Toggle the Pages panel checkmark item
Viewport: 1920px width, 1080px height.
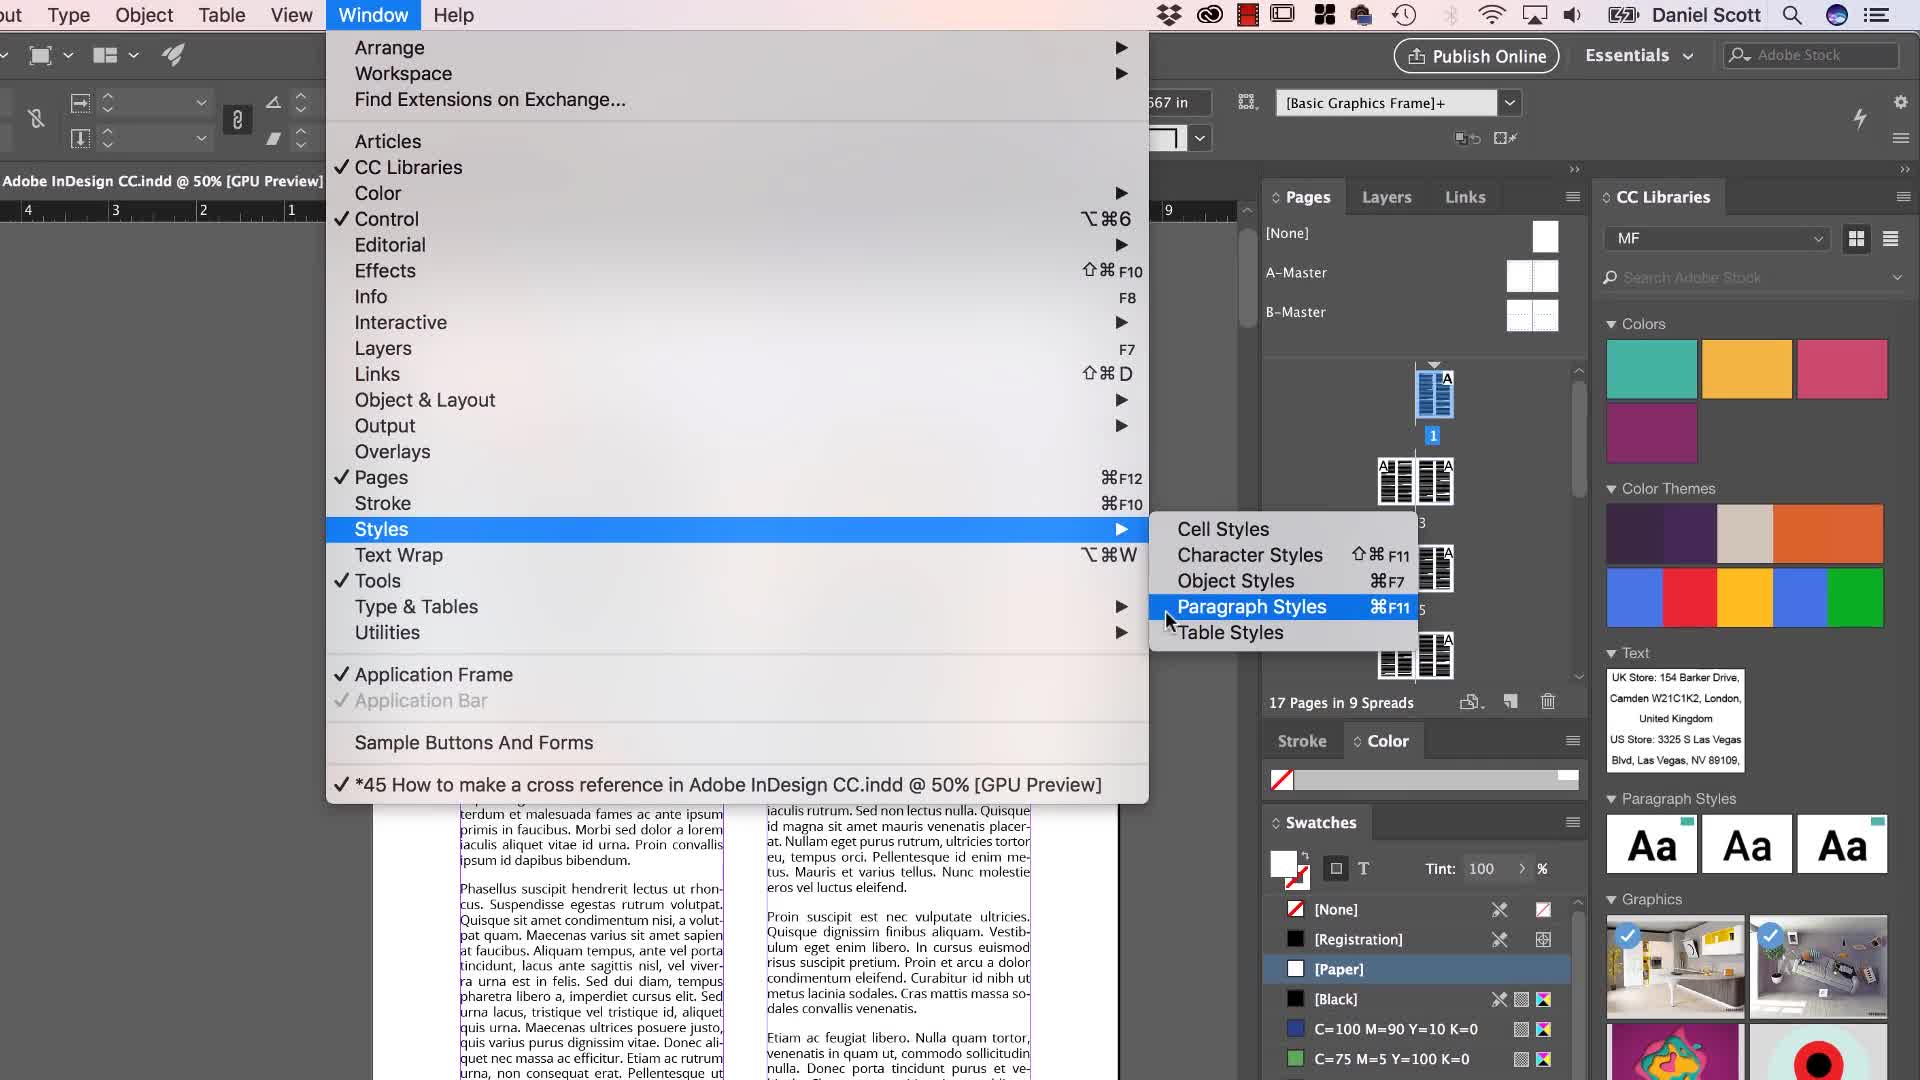pos(737,478)
